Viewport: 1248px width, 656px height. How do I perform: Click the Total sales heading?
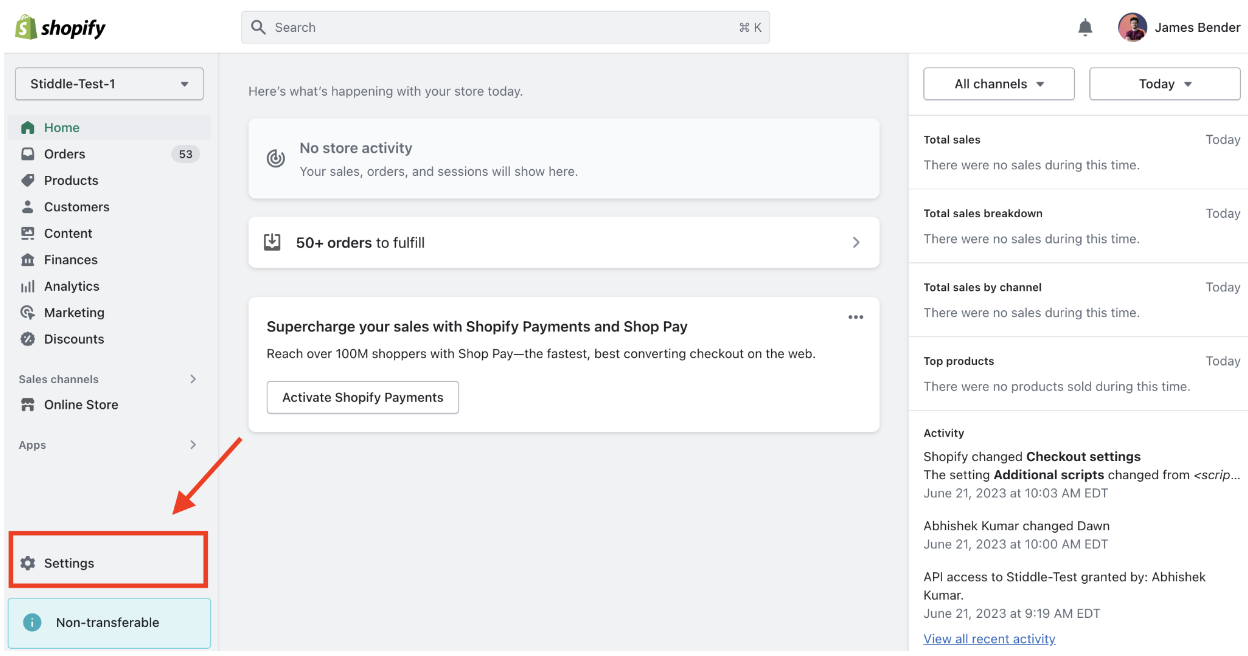tap(952, 140)
